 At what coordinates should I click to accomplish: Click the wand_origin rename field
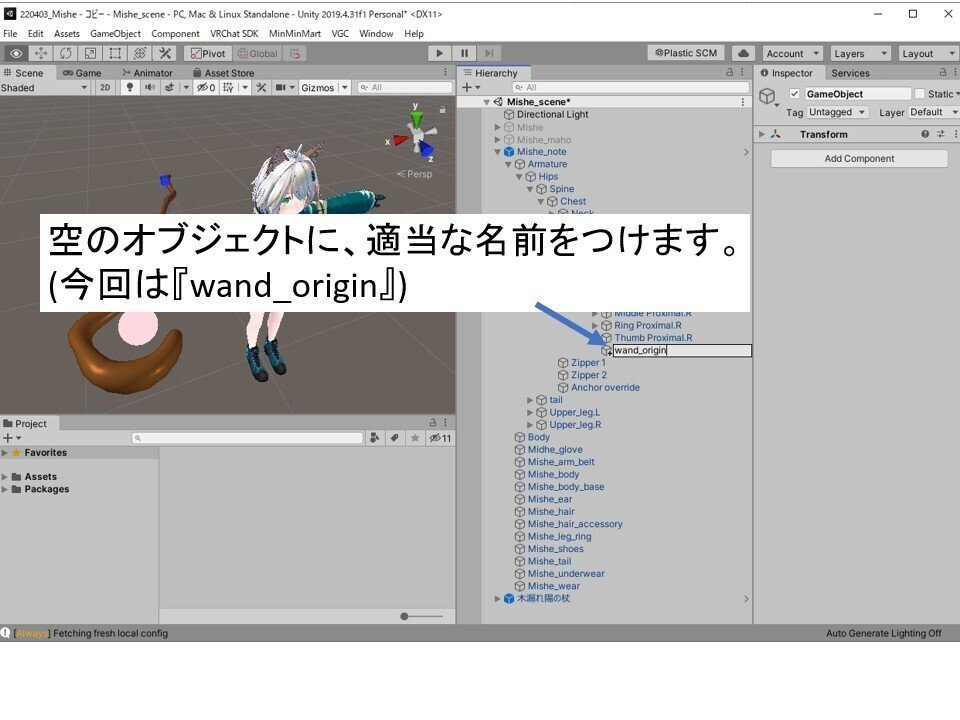pyautogui.click(x=682, y=350)
